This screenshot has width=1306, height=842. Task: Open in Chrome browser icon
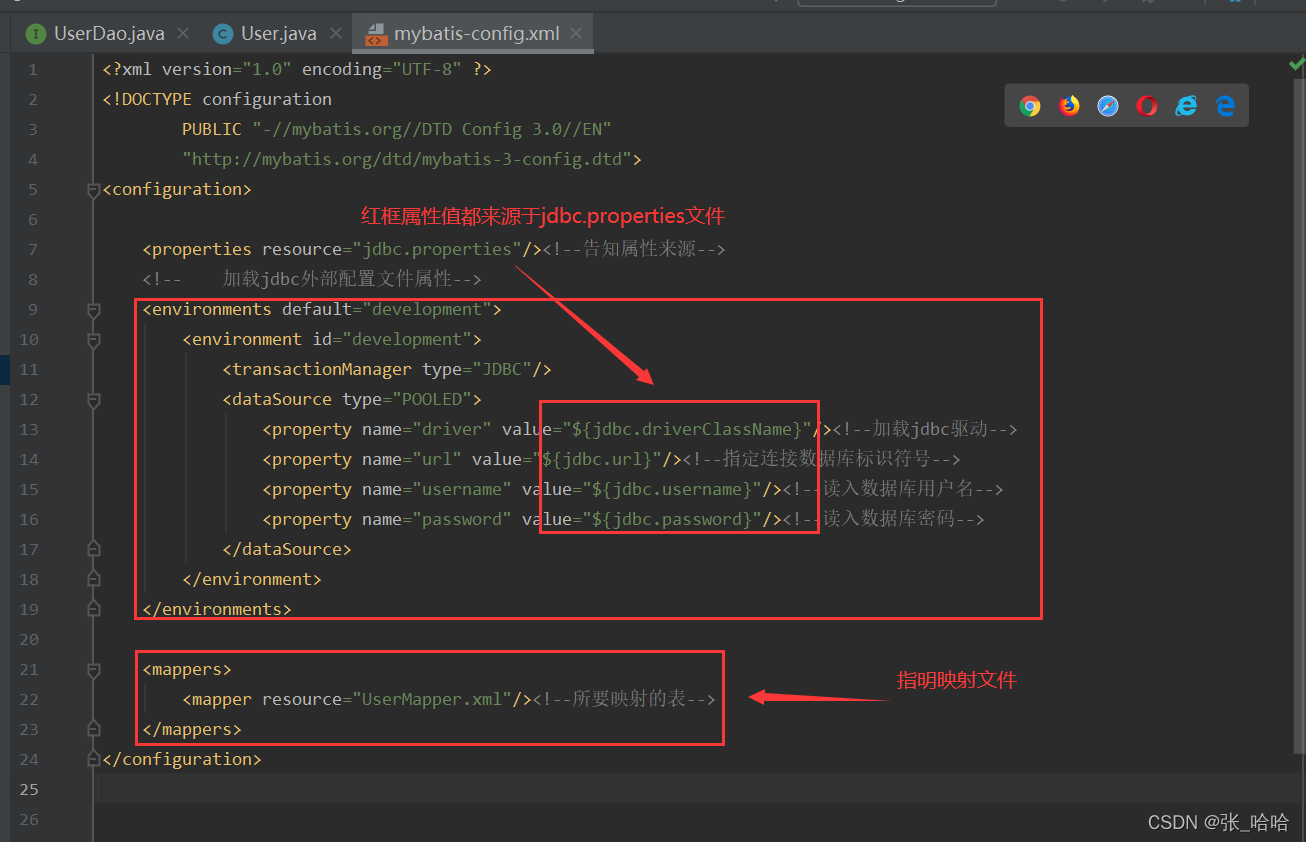(x=1030, y=106)
